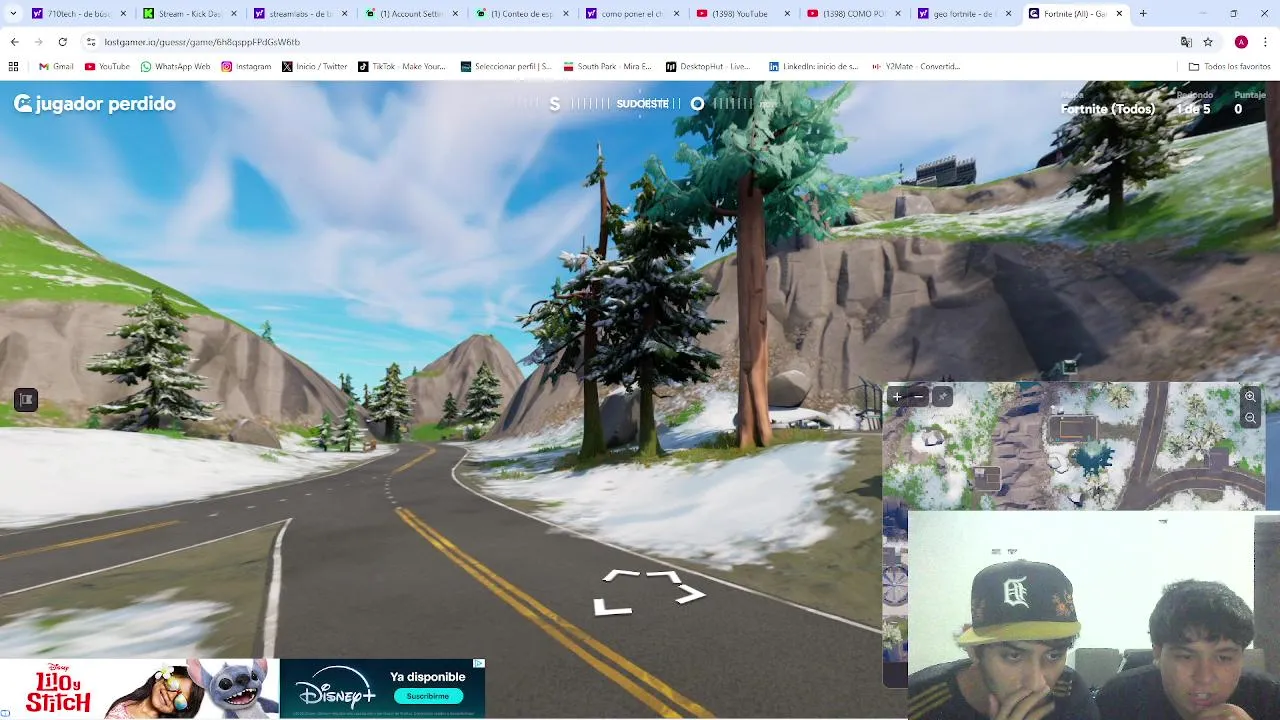Switch to the (1398) COMO PO tab
The height and width of the screenshot is (720, 1280).
[x=854, y=14]
